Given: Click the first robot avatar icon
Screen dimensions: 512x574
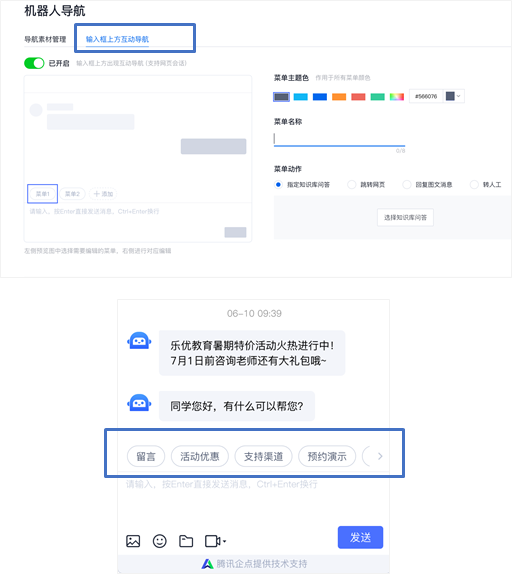Looking at the screenshot, I should (x=139, y=341).
